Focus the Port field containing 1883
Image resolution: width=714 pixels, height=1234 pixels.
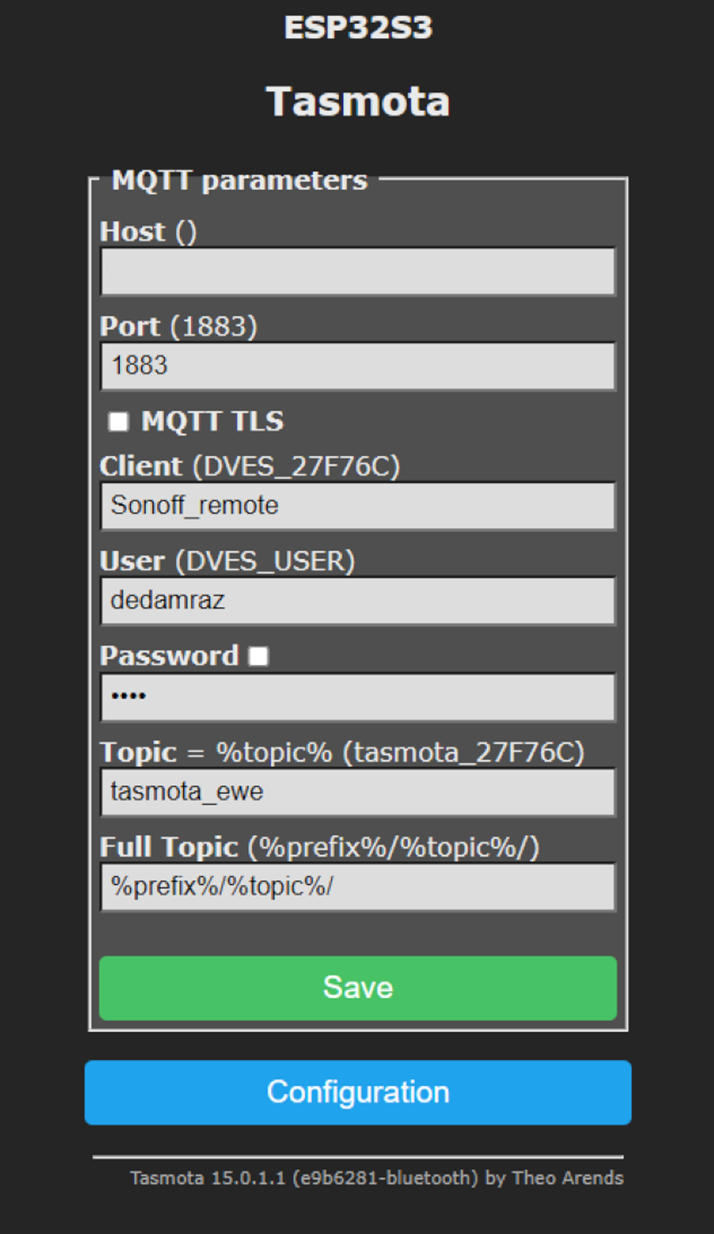click(x=358, y=366)
